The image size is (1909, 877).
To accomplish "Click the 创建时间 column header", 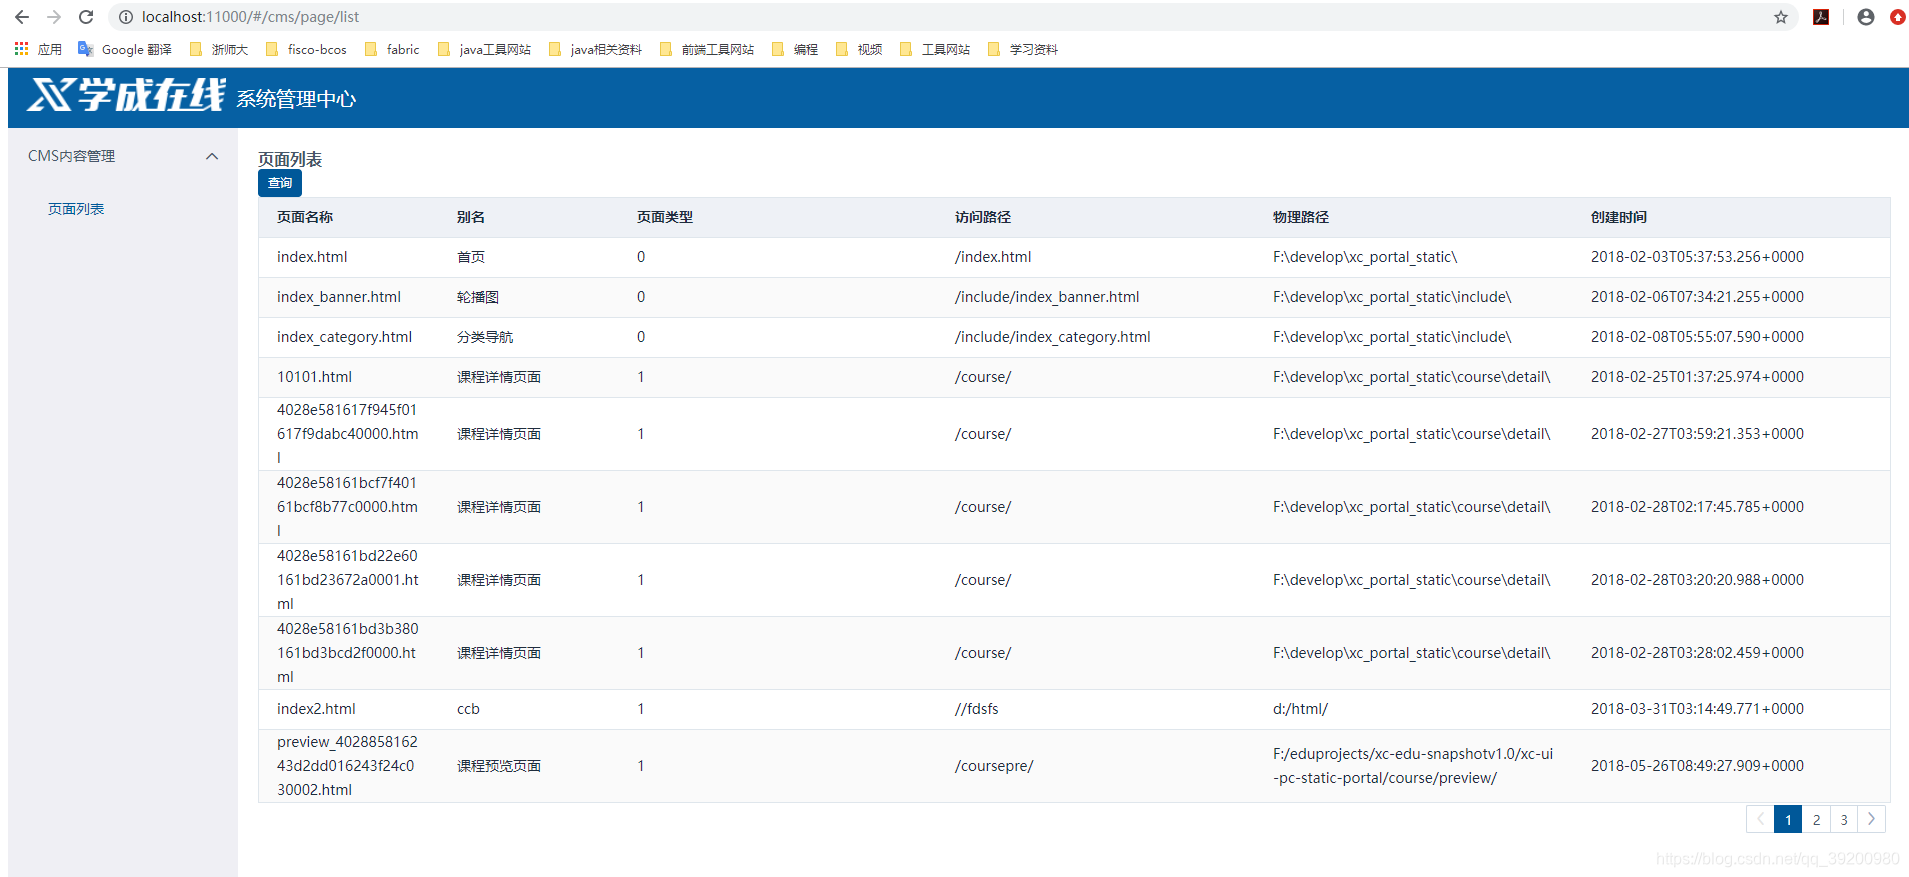I will [1619, 217].
